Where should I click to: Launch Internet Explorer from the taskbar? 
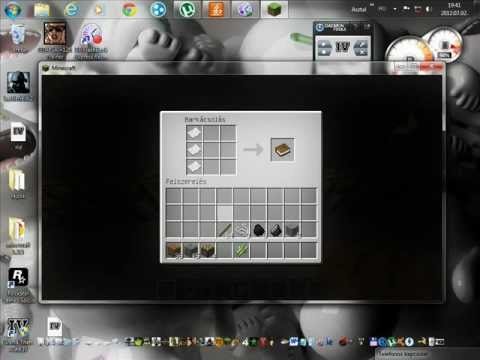point(71,10)
